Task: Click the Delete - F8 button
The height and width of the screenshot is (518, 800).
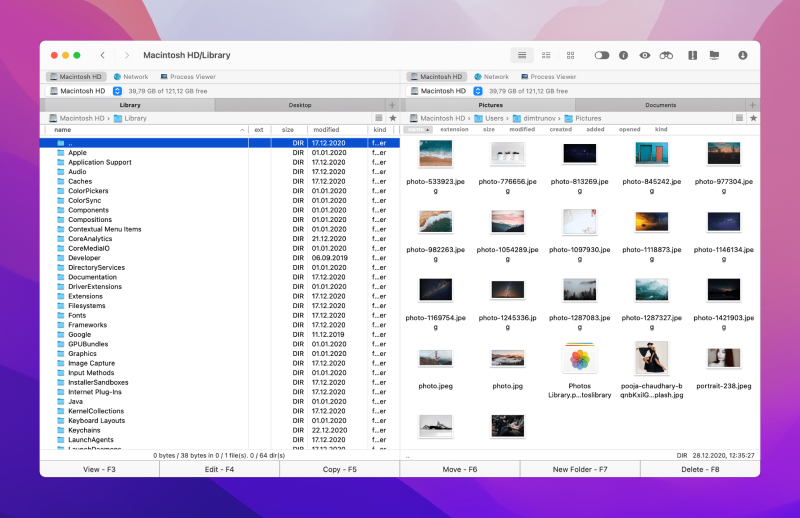Action: (x=700, y=469)
